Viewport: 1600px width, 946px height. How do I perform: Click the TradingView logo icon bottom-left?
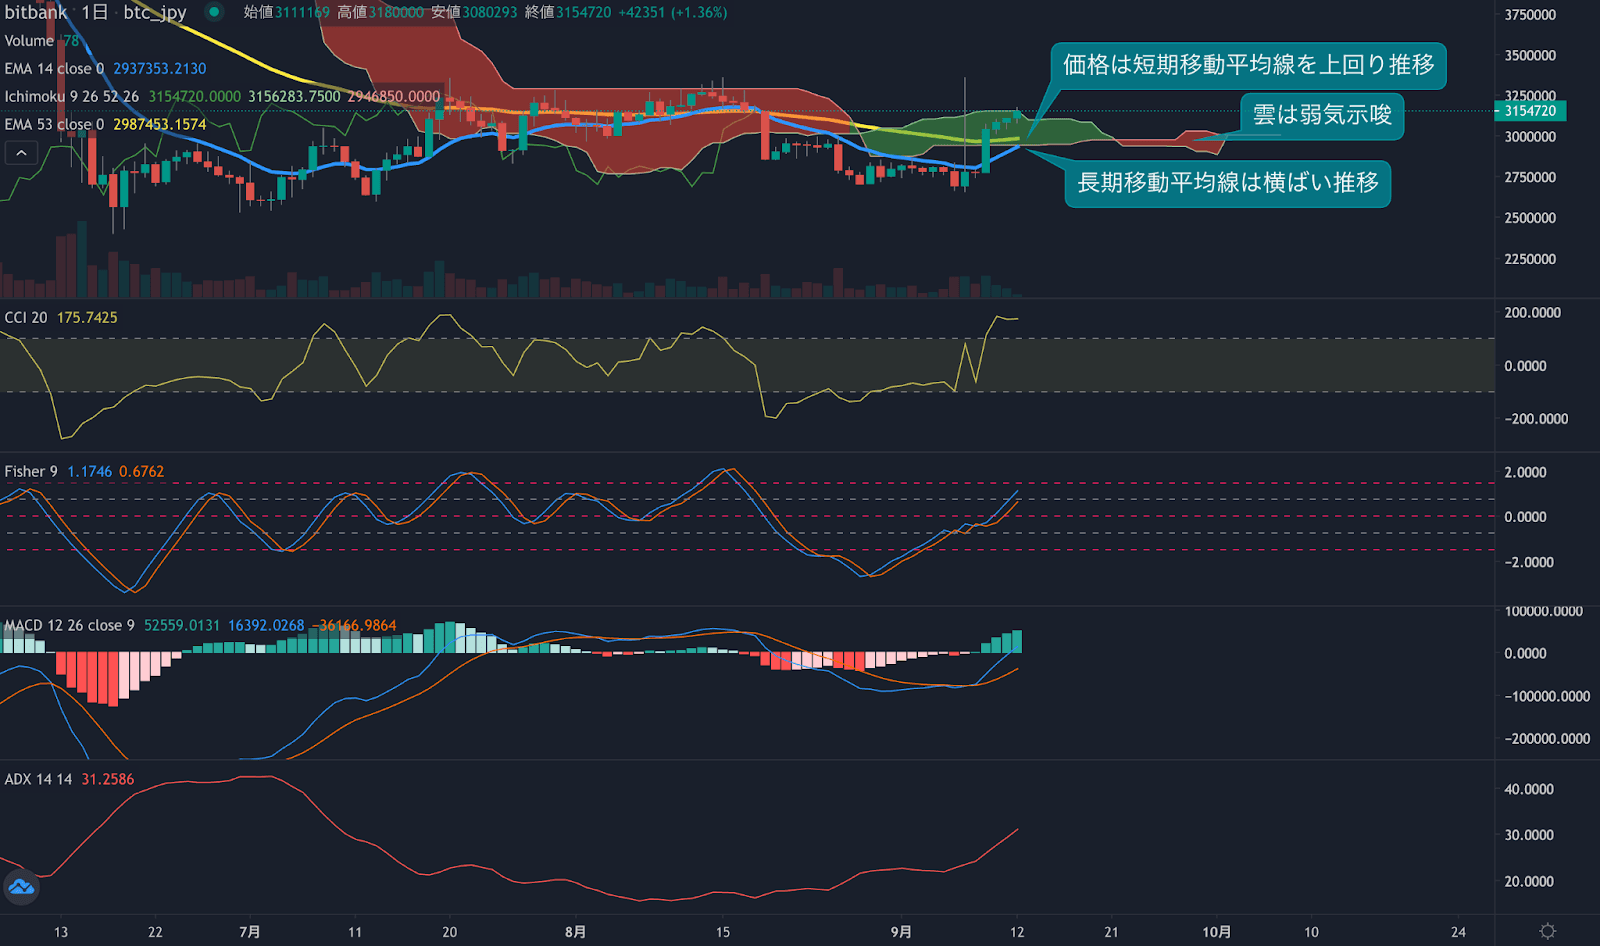pos(20,887)
